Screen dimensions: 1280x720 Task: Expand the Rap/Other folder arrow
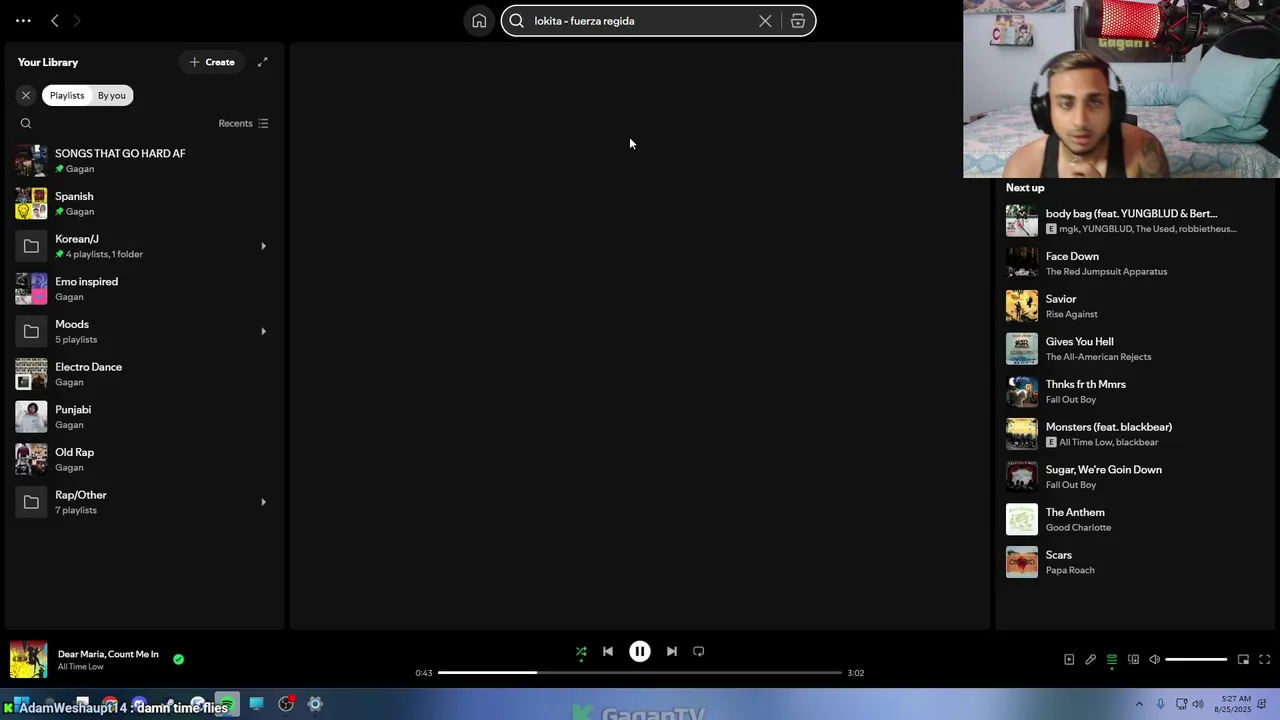[263, 502]
